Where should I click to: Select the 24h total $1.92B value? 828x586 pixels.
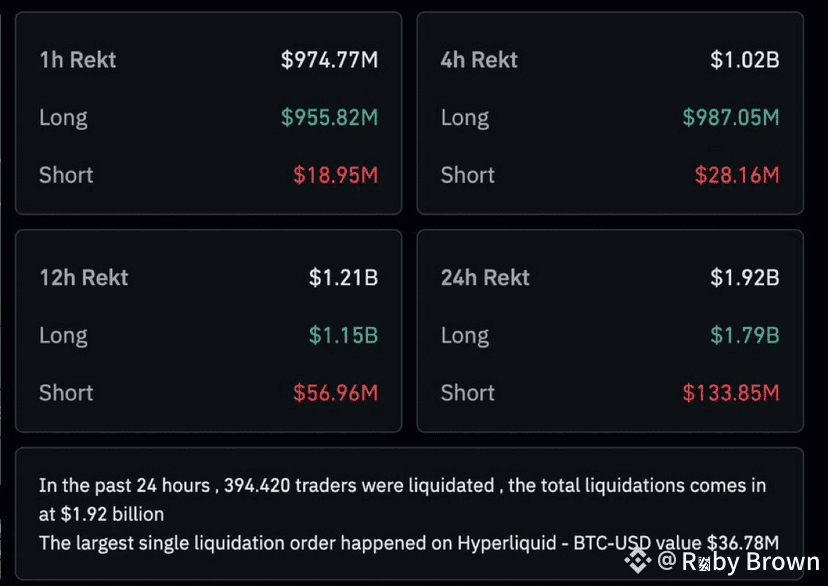click(x=745, y=278)
